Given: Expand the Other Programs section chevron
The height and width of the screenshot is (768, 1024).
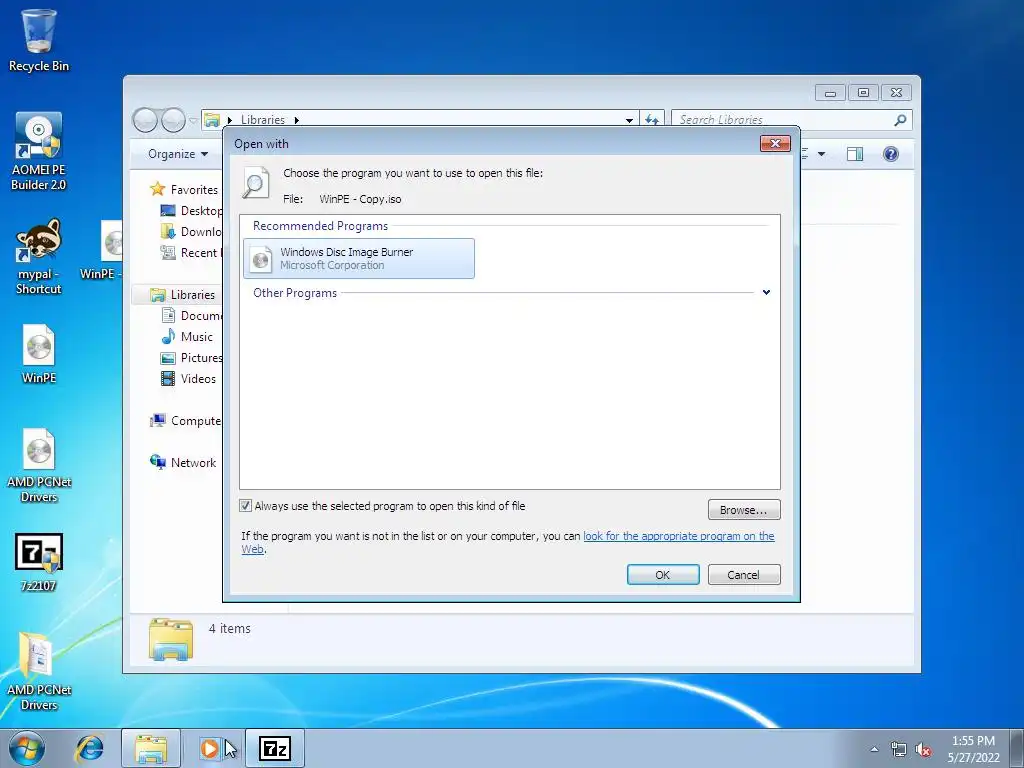Looking at the screenshot, I should (x=766, y=293).
